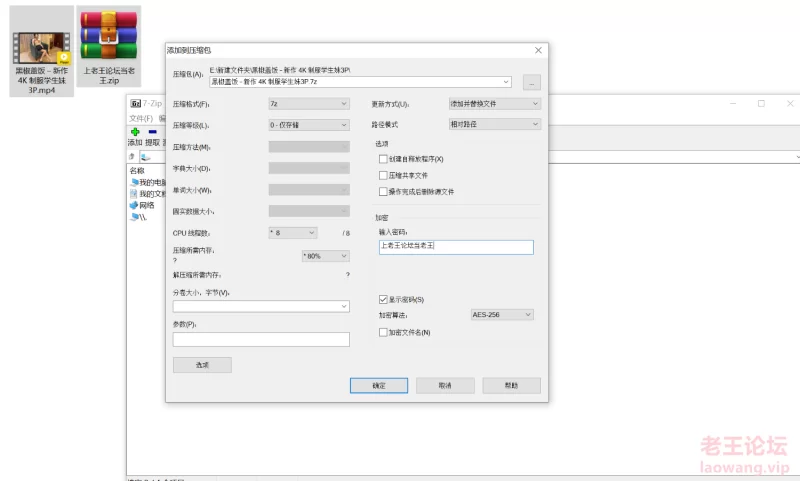Open the 压缩格式 dropdown showing 7z
This screenshot has height=481, width=800.
tap(309, 104)
